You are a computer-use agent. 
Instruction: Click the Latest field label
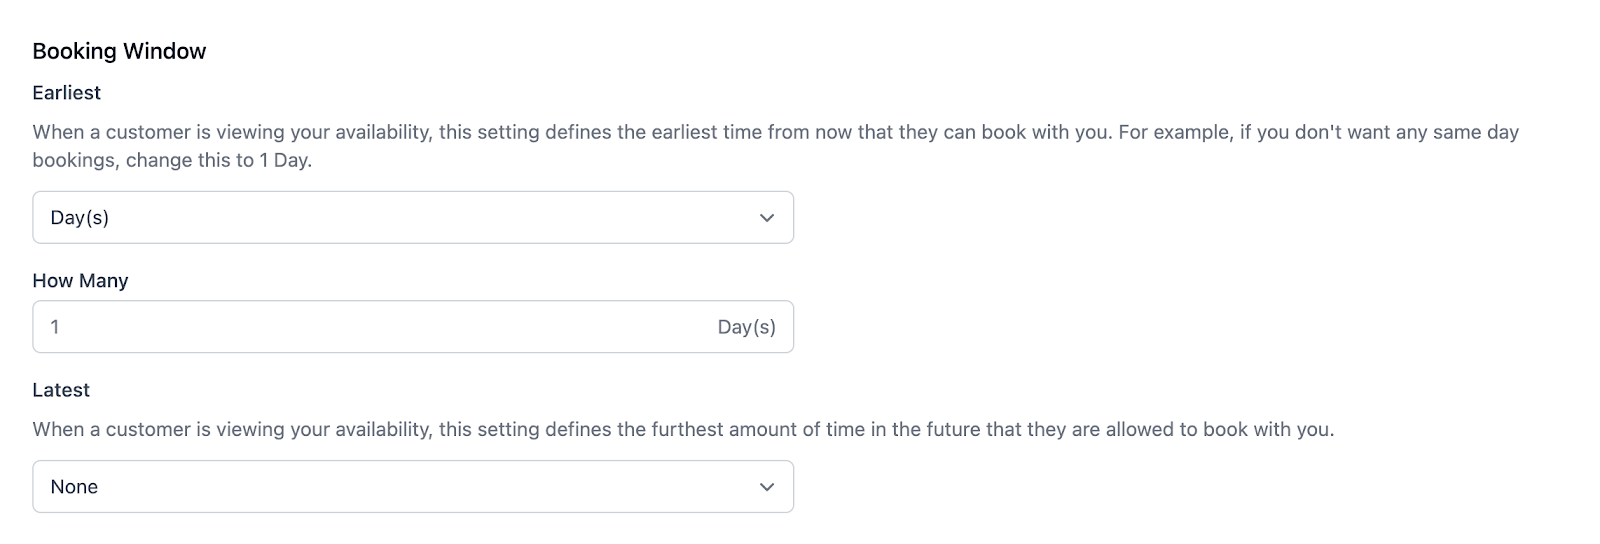click(61, 390)
